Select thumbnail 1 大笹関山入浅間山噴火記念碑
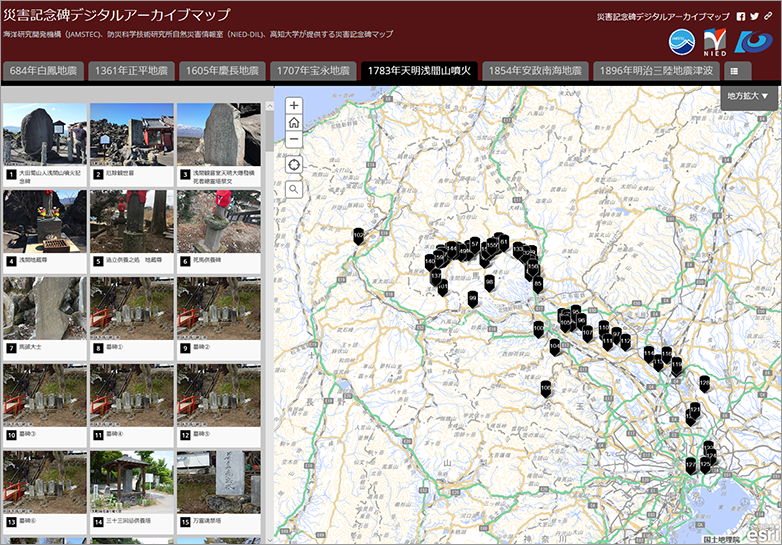 click(44, 142)
